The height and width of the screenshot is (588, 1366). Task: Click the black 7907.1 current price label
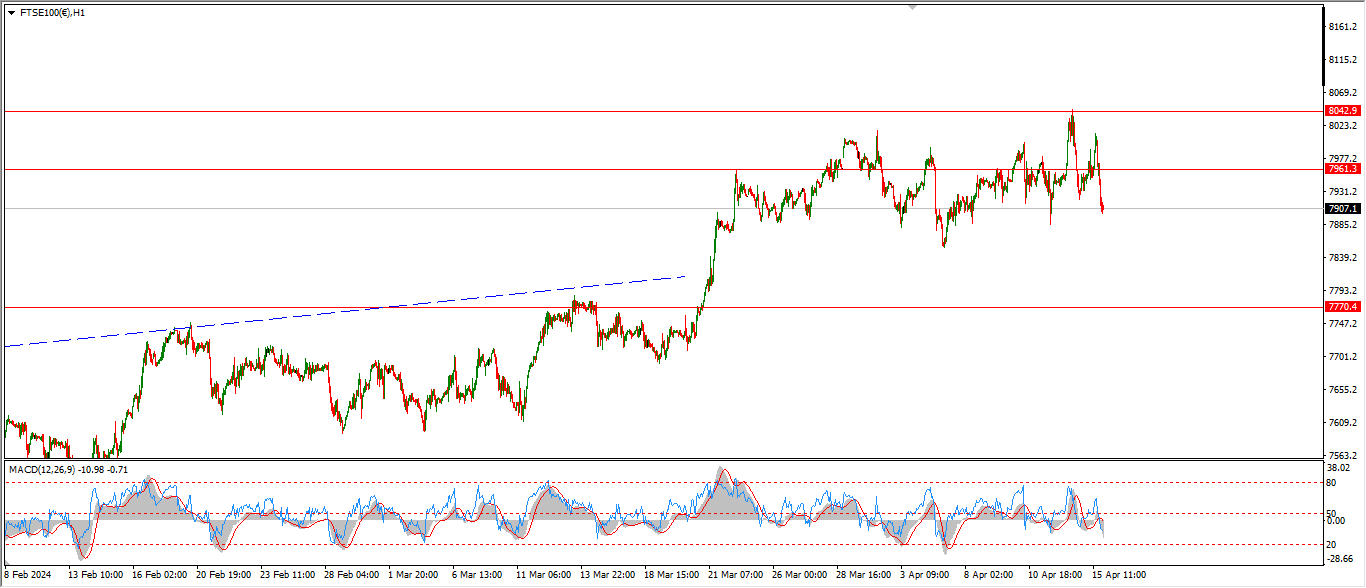(1342, 209)
